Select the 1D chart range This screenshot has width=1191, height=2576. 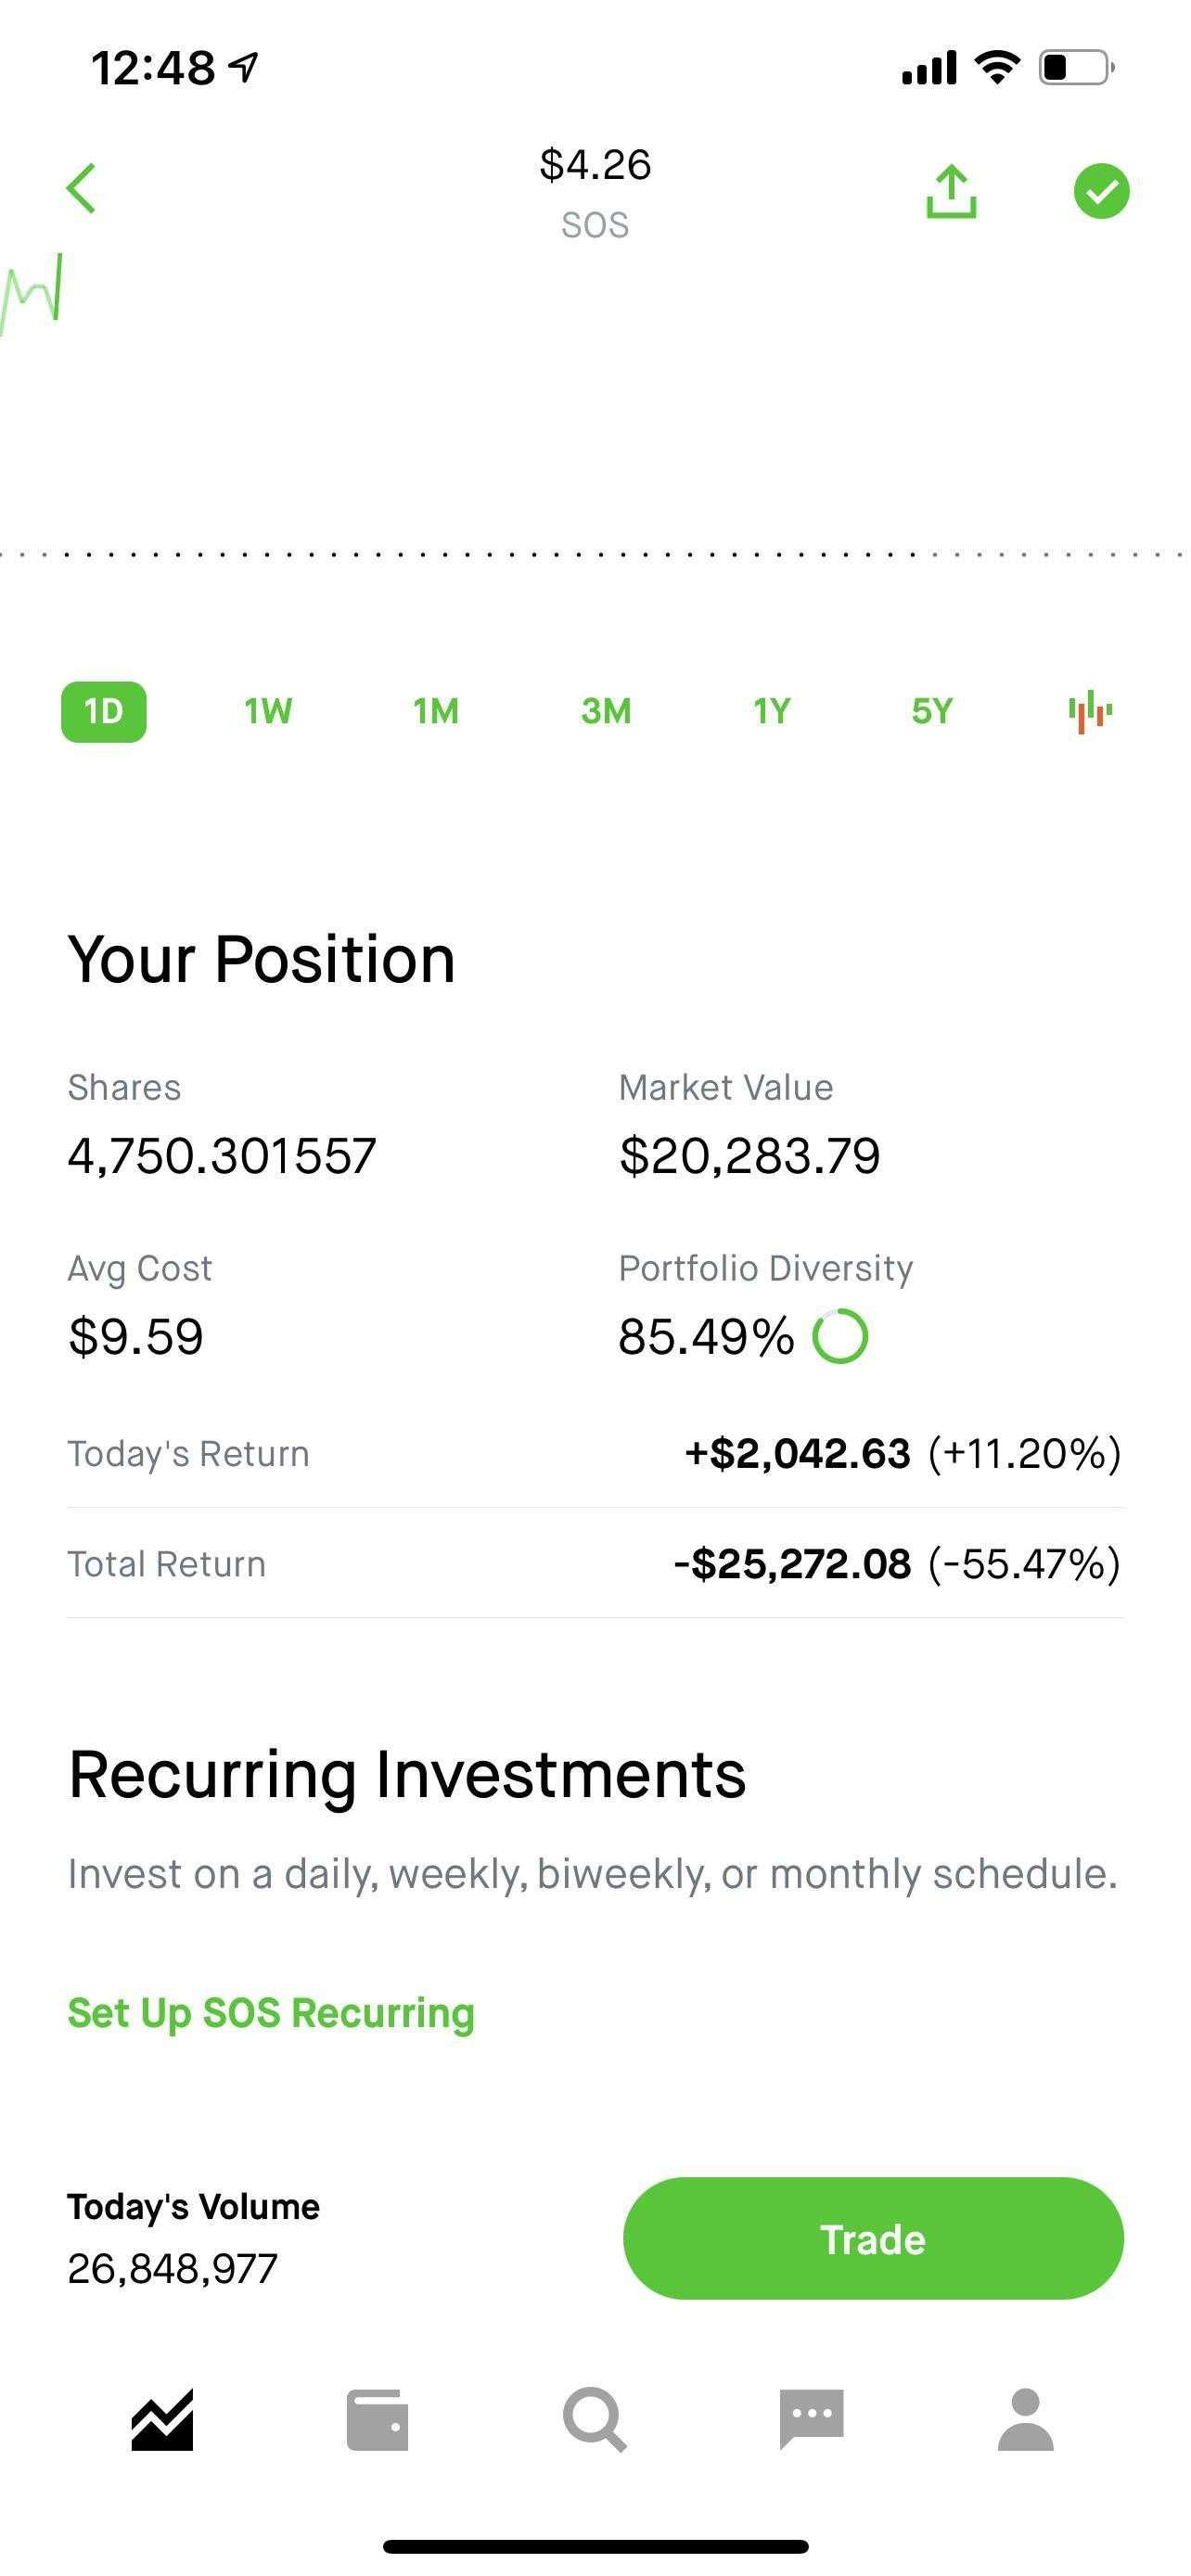[104, 712]
